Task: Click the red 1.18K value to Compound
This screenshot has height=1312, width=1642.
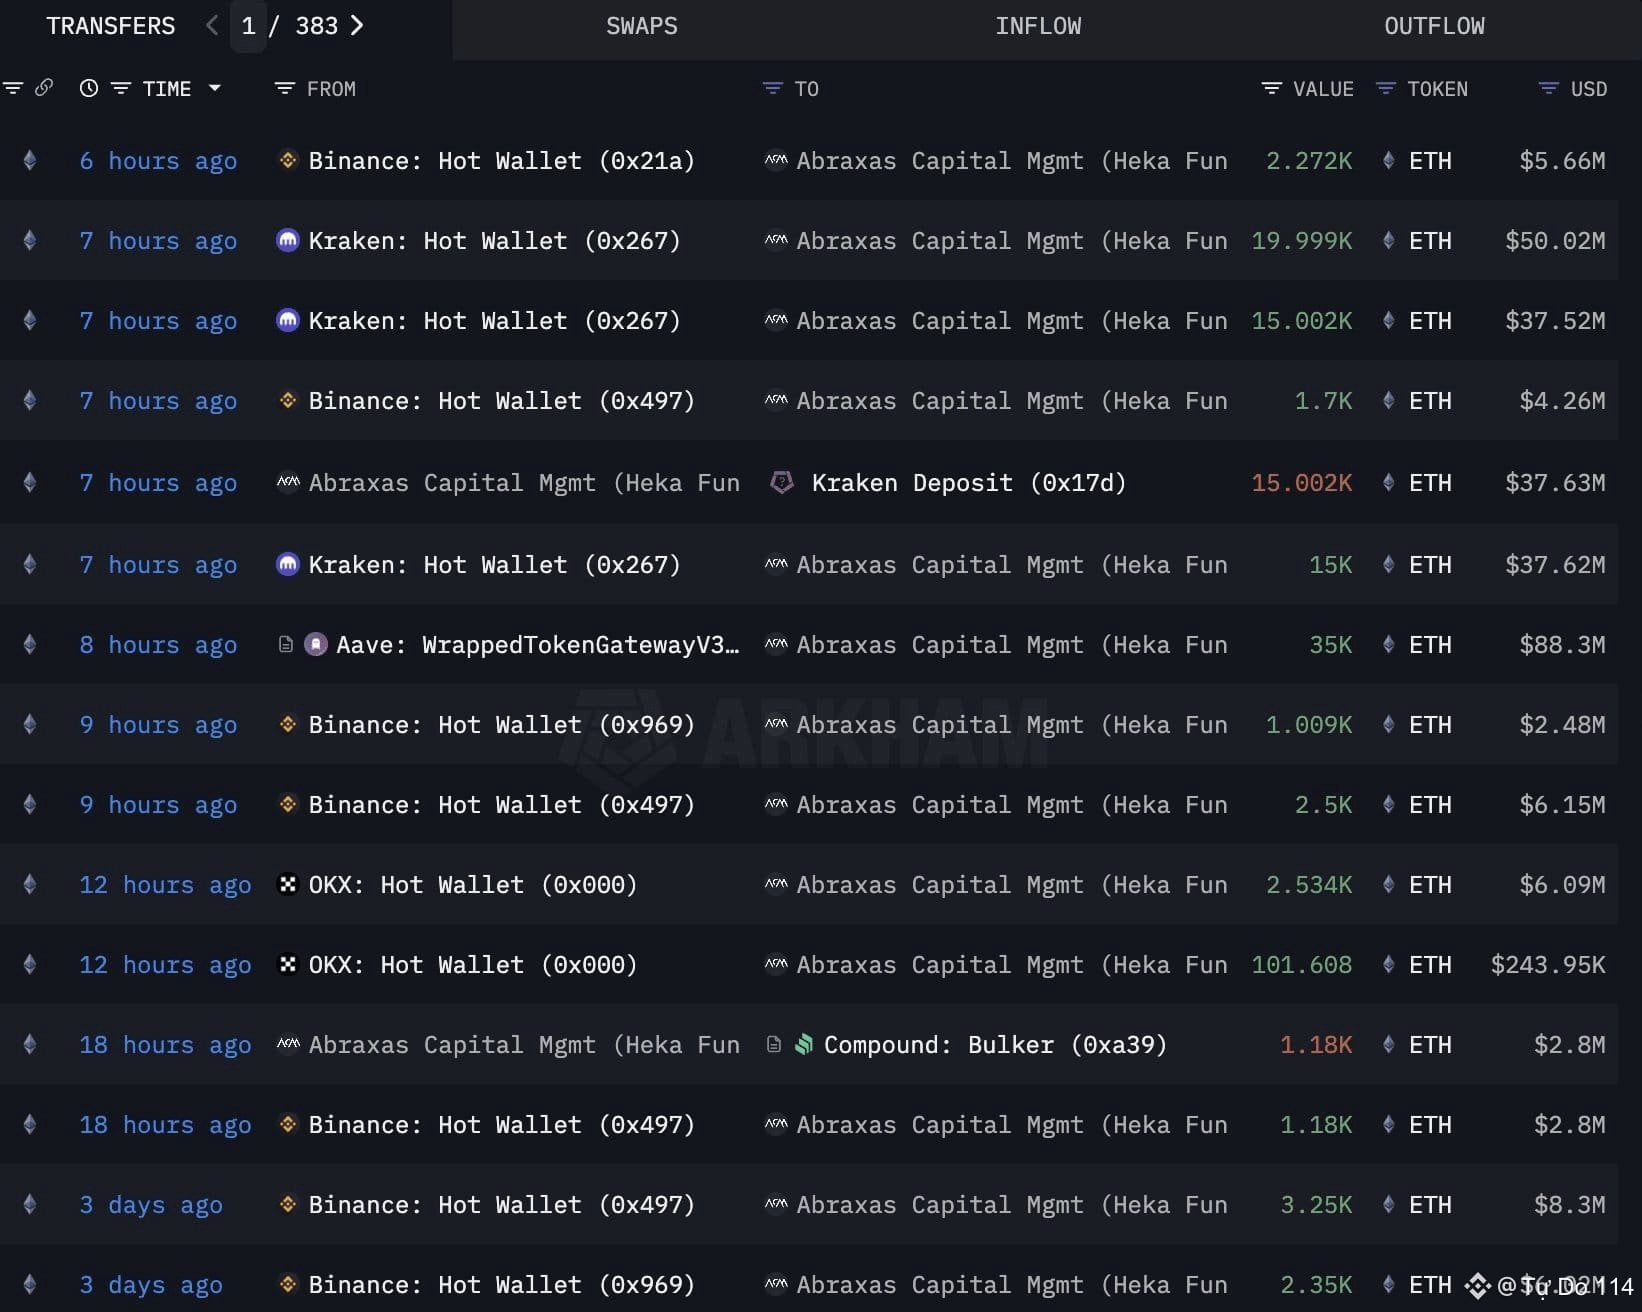Action: click(x=1316, y=1045)
